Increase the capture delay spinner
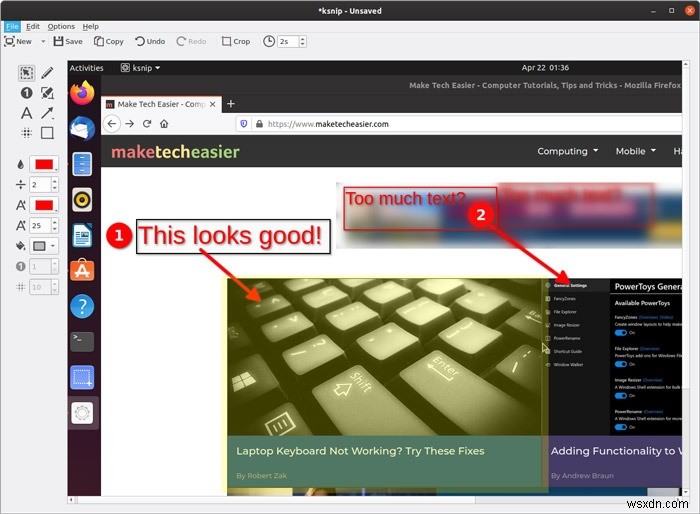 coord(303,38)
